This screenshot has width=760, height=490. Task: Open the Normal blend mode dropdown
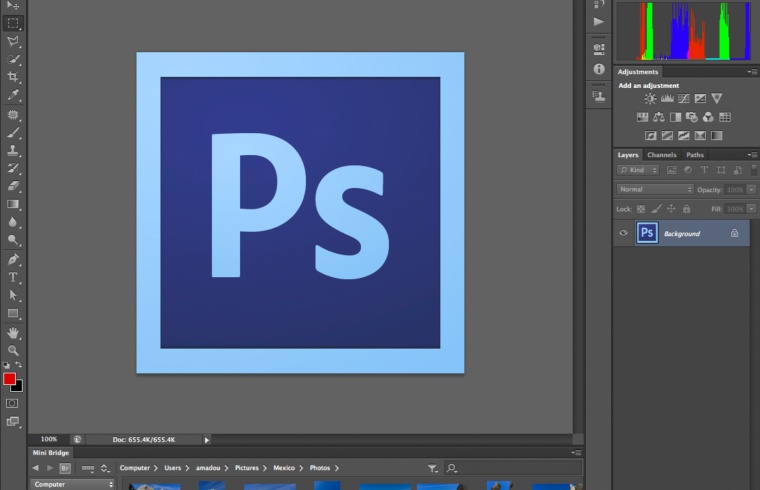pos(655,189)
